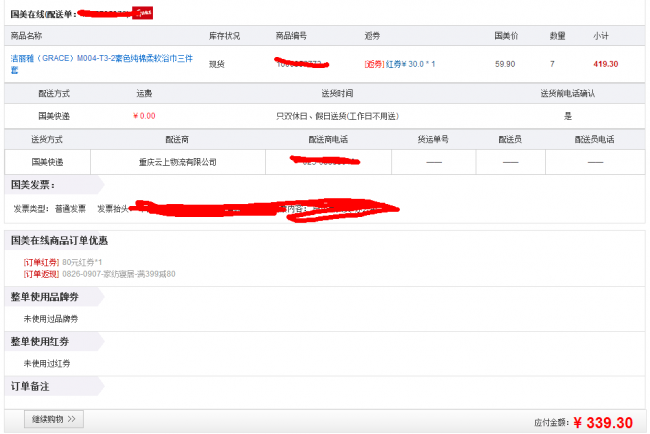Click the 订单备注 section tab
650x434 pixels.
tap(30, 385)
